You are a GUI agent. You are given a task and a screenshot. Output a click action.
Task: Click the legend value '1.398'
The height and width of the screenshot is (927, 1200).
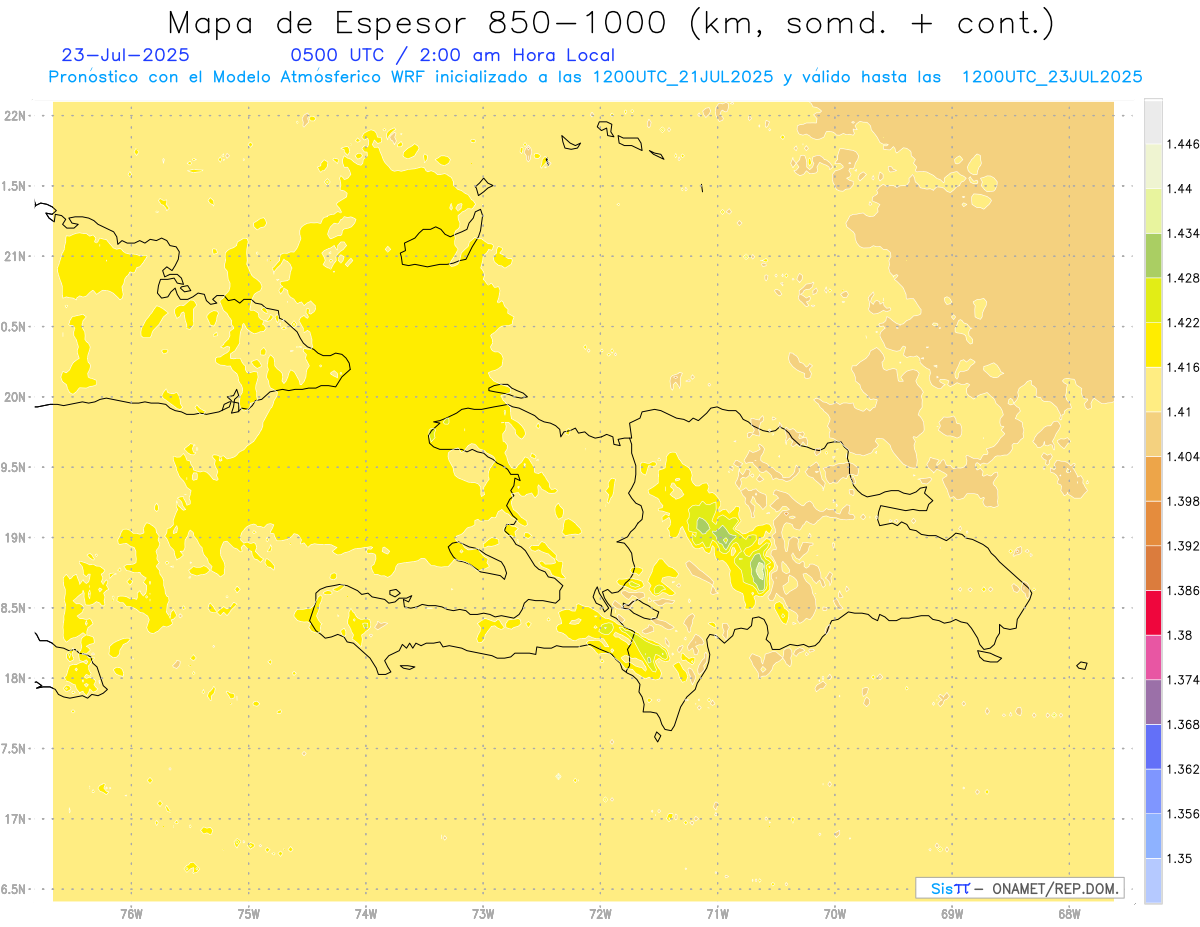[1183, 501]
